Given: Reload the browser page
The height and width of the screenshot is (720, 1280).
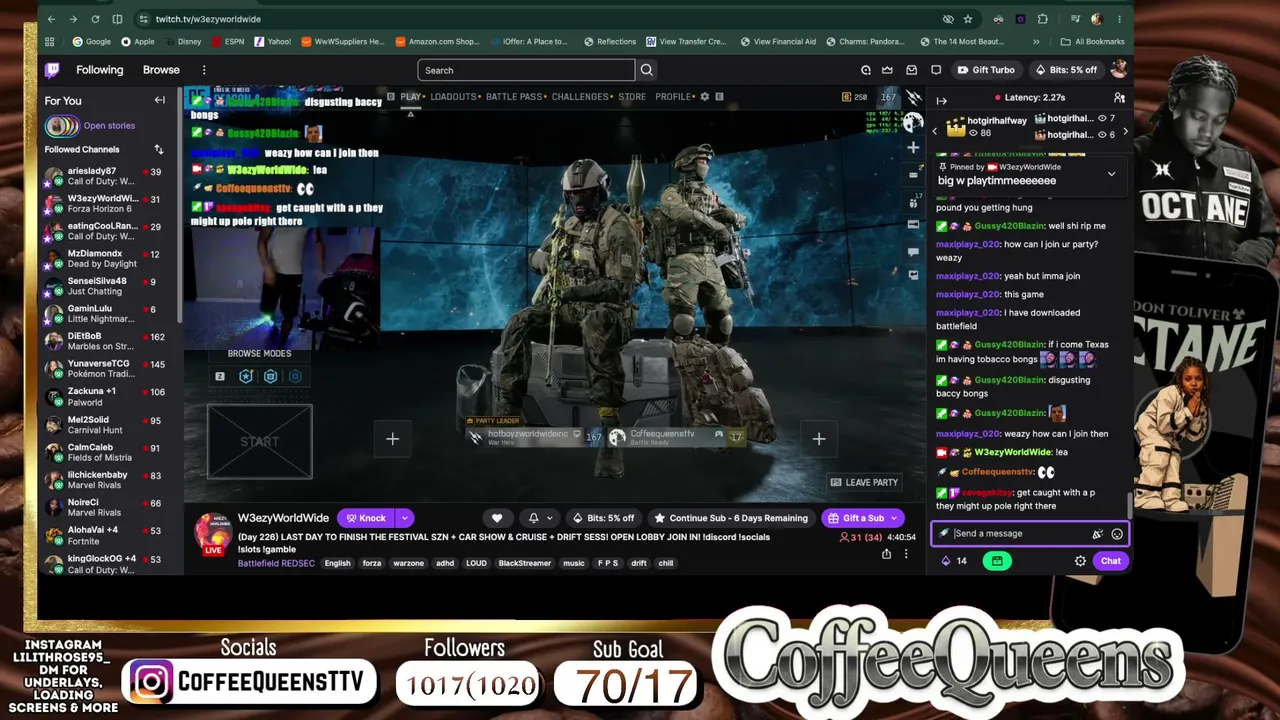Looking at the screenshot, I should pos(95,19).
